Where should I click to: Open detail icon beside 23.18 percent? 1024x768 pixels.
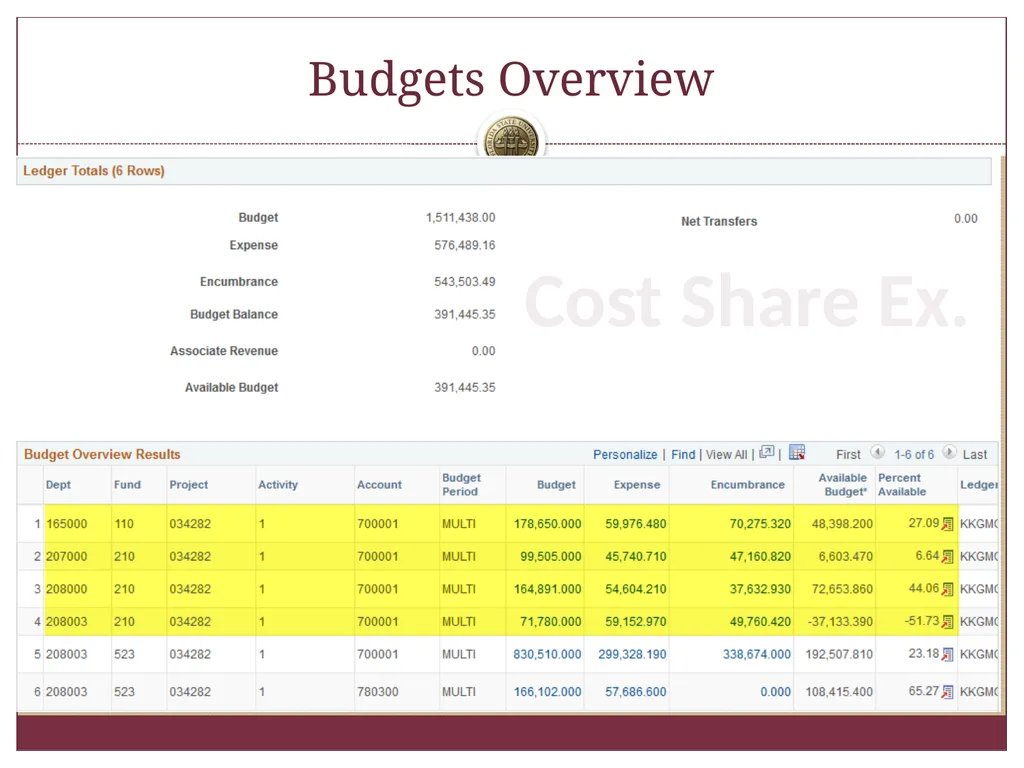[948, 654]
